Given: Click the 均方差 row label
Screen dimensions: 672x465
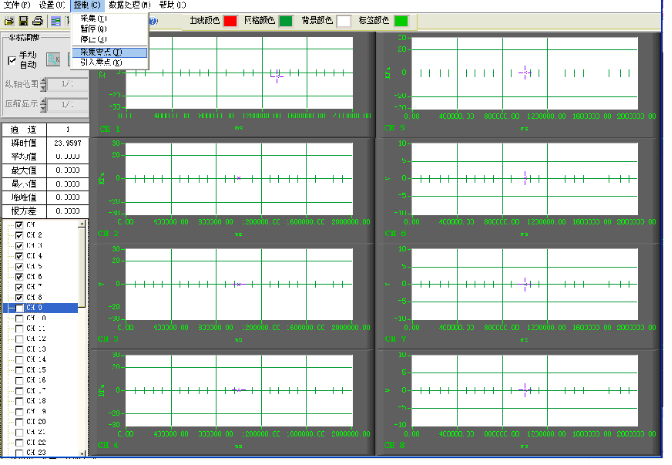Looking at the screenshot, I should click(x=24, y=212).
